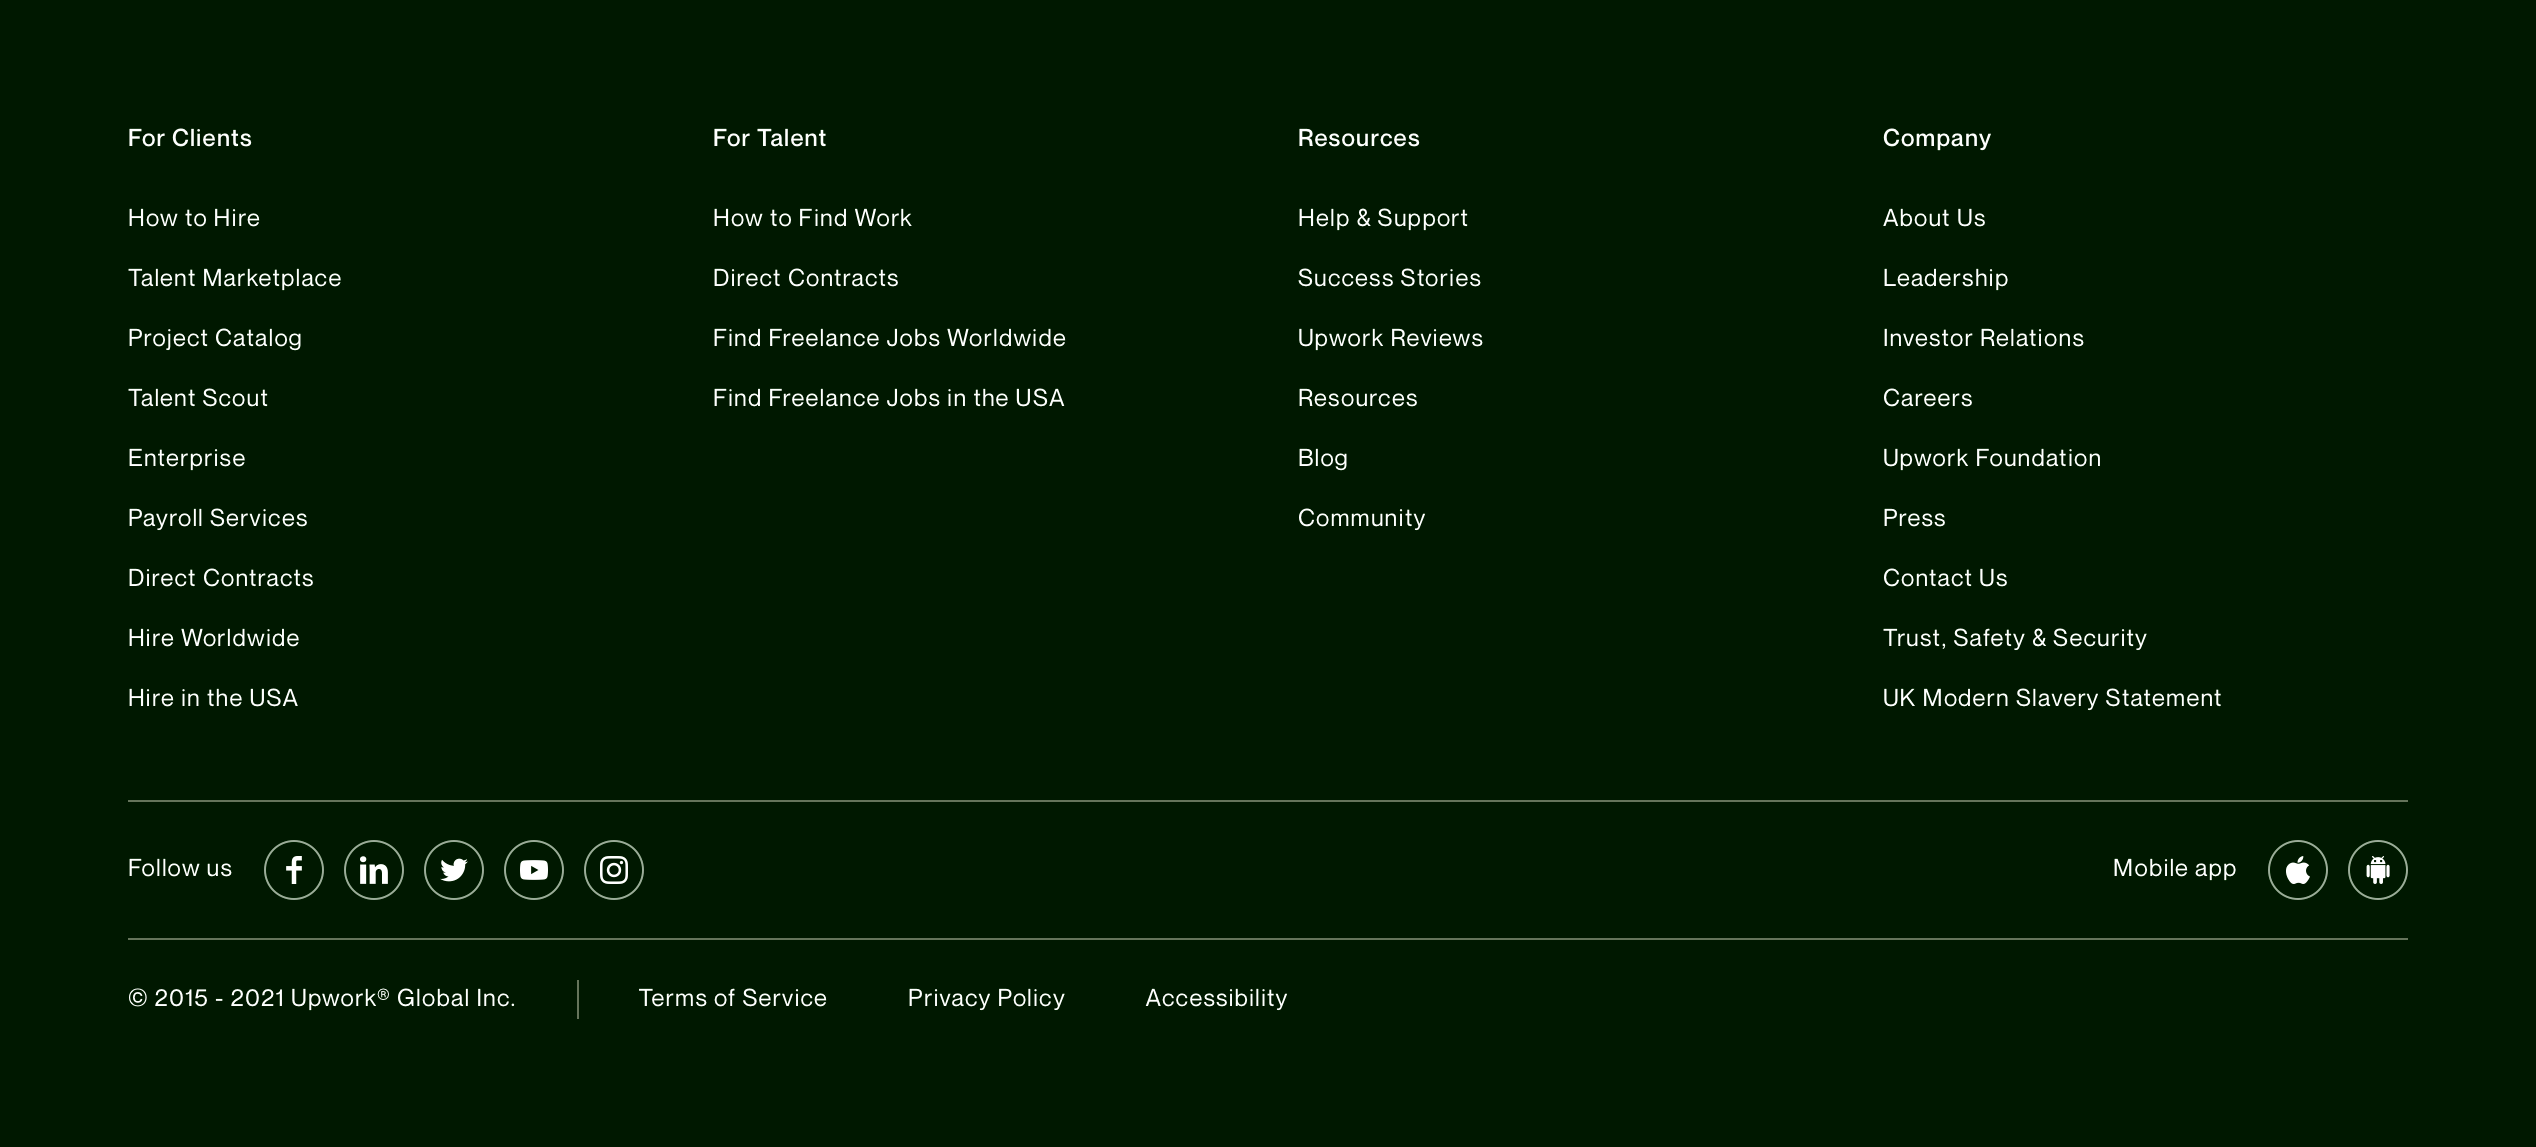Open the Twitter bird icon
The height and width of the screenshot is (1147, 2536).
click(x=454, y=870)
